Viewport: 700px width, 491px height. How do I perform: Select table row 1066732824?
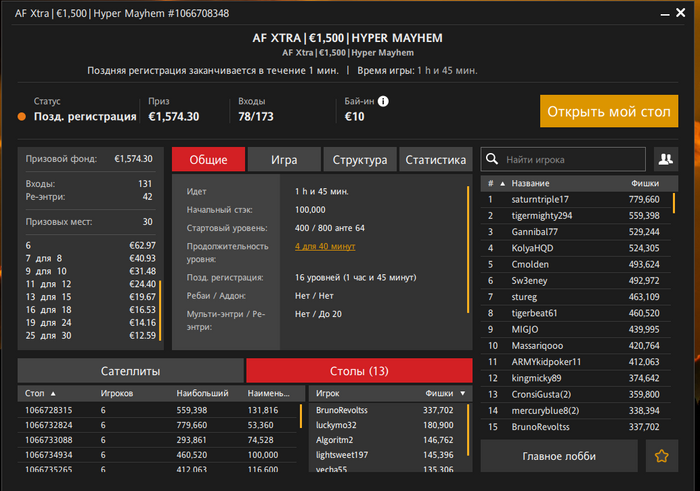coord(157,425)
